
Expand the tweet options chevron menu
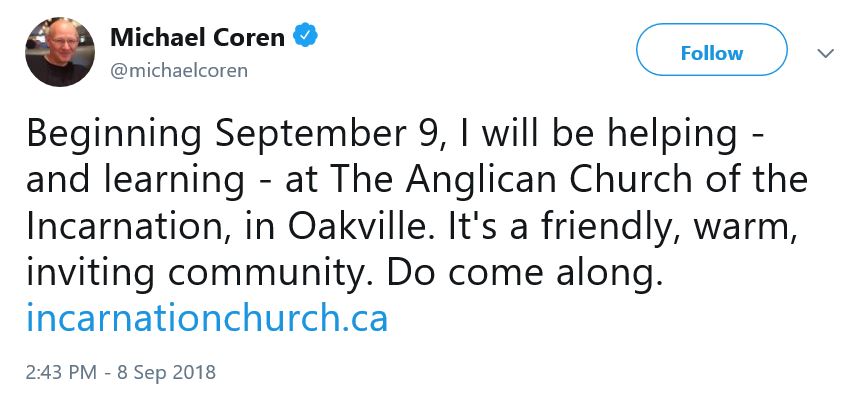point(825,54)
